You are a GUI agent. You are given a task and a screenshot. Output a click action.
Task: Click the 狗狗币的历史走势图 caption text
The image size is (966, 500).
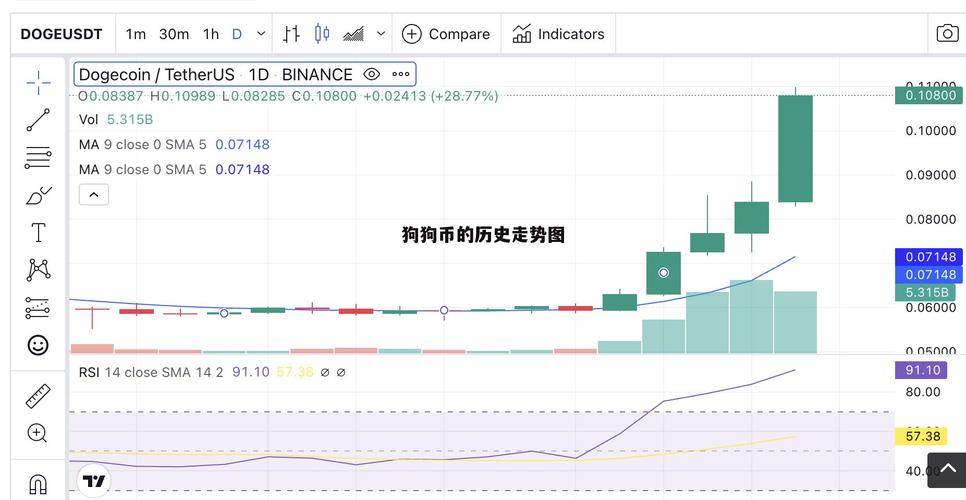tap(484, 235)
